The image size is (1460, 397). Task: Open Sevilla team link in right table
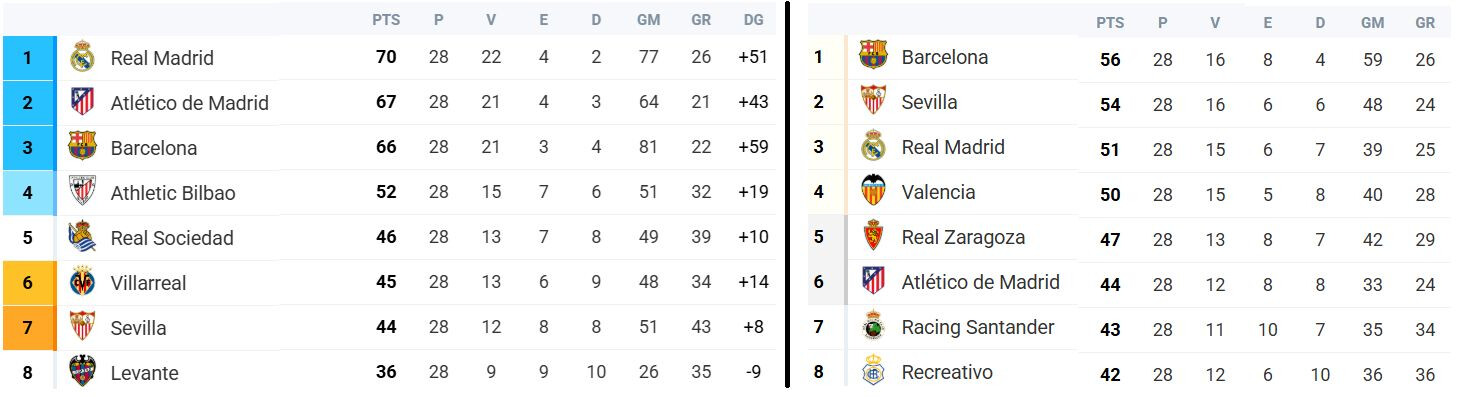929,102
